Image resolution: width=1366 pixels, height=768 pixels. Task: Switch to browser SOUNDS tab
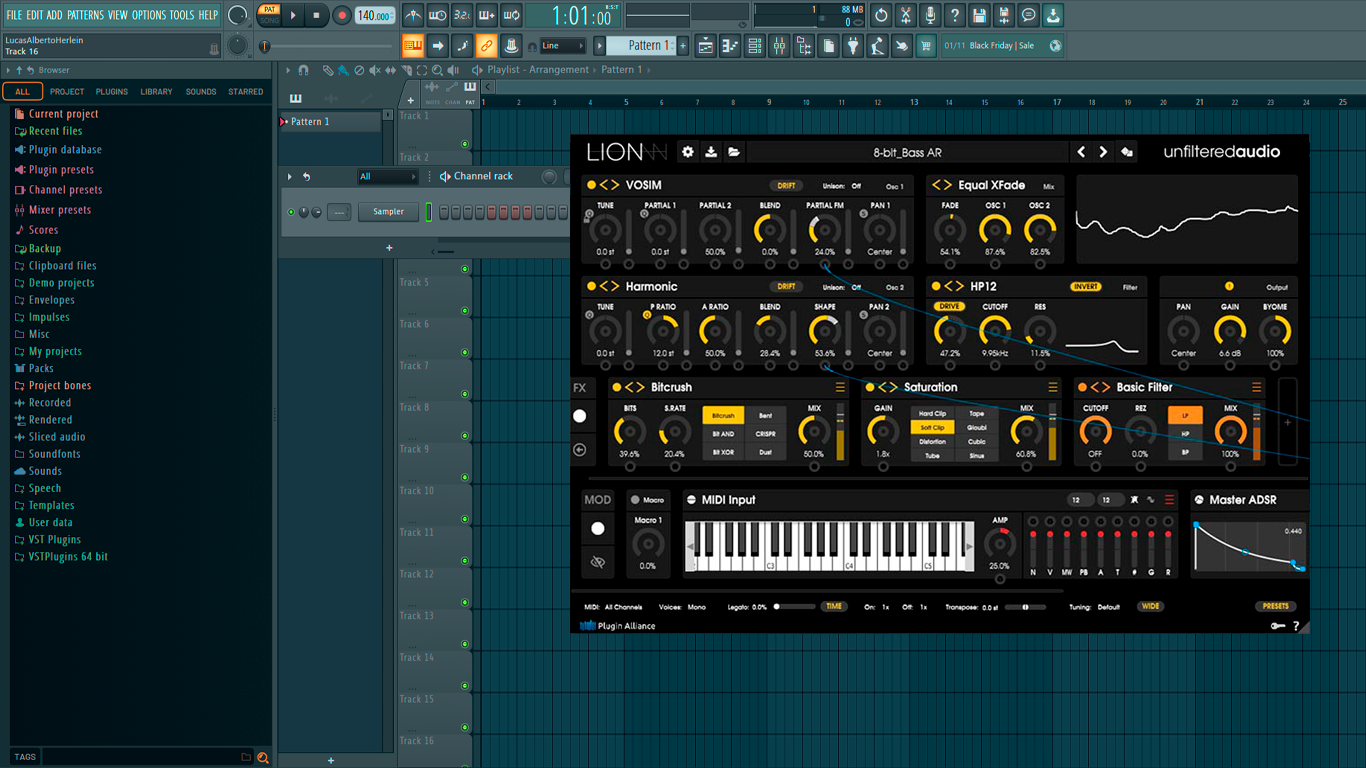[x=201, y=91]
